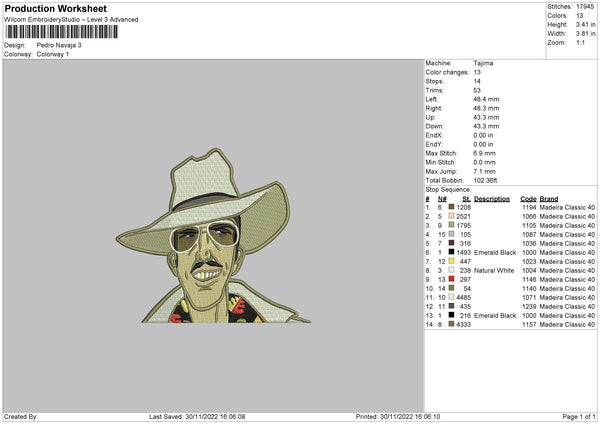Click the Machine value Tajima
The width and height of the screenshot is (600, 424).
[x=483, y=63]
